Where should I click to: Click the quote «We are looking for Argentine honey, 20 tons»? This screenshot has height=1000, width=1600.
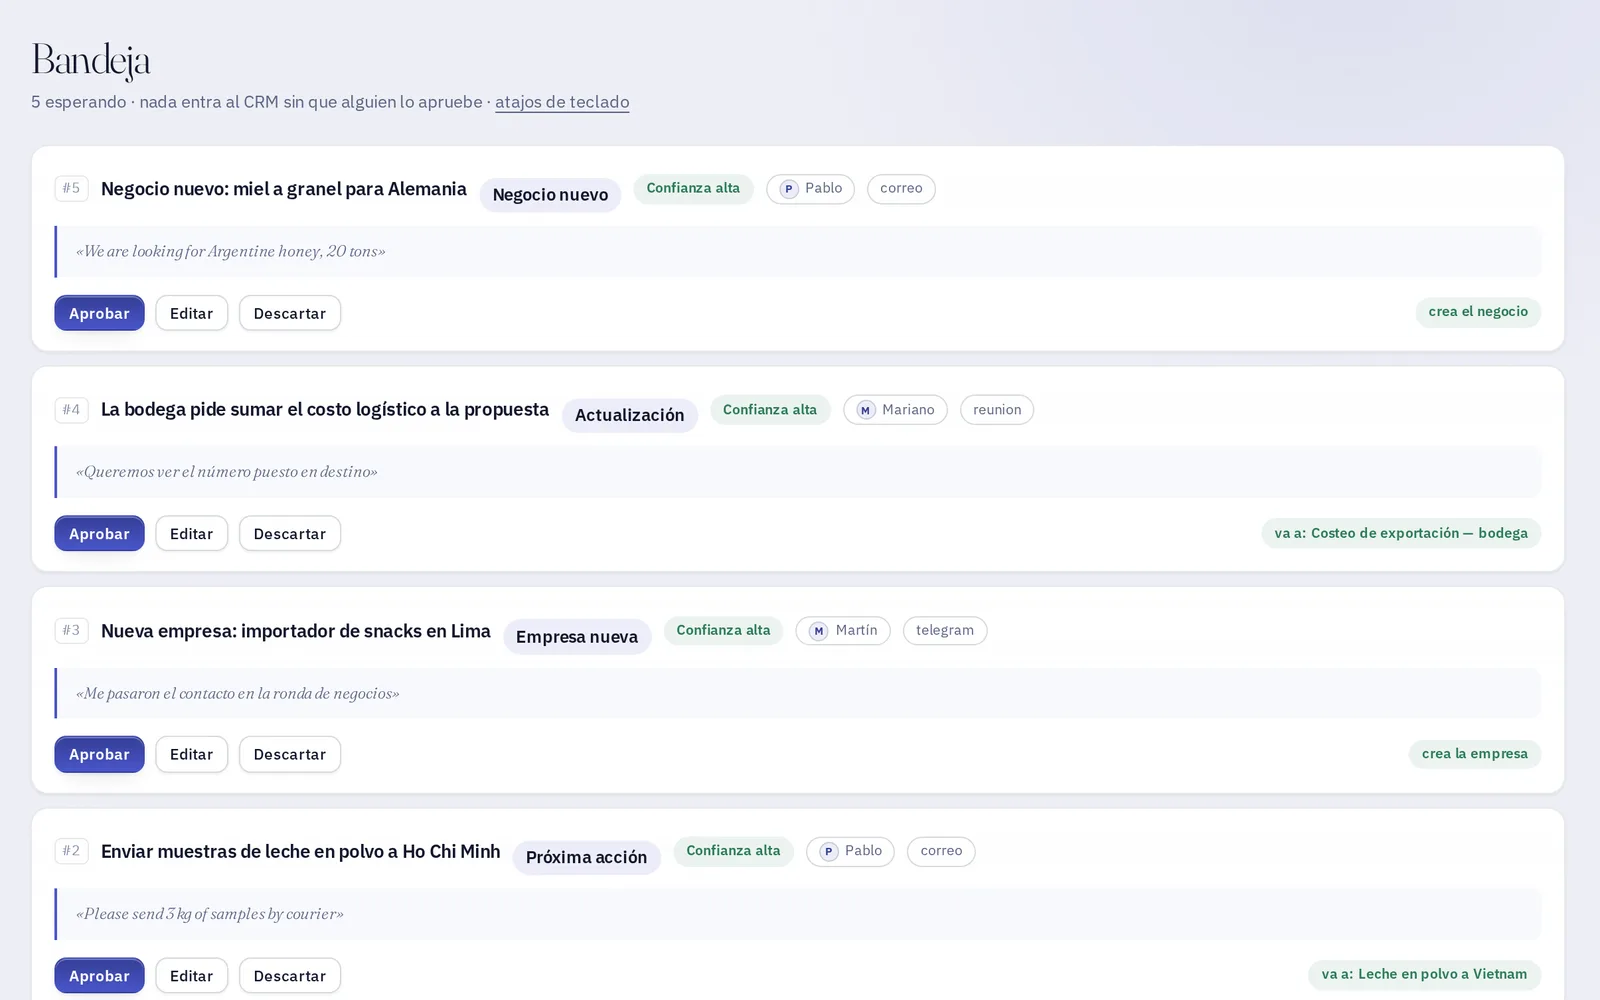tap(231, 252)
